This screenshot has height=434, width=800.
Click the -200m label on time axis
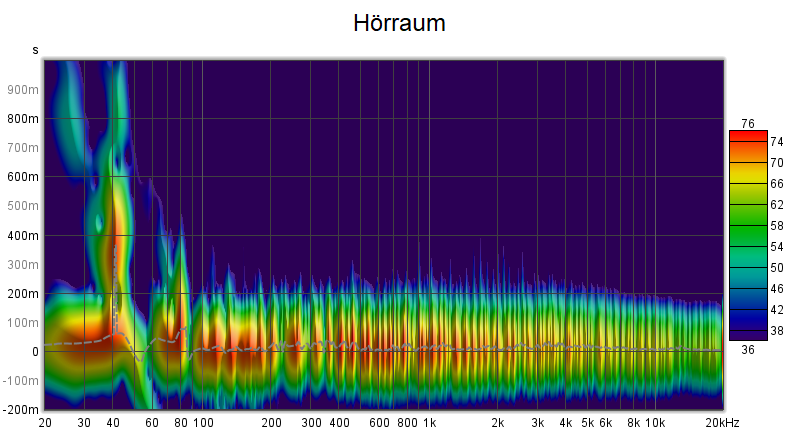tap(19, 410)
